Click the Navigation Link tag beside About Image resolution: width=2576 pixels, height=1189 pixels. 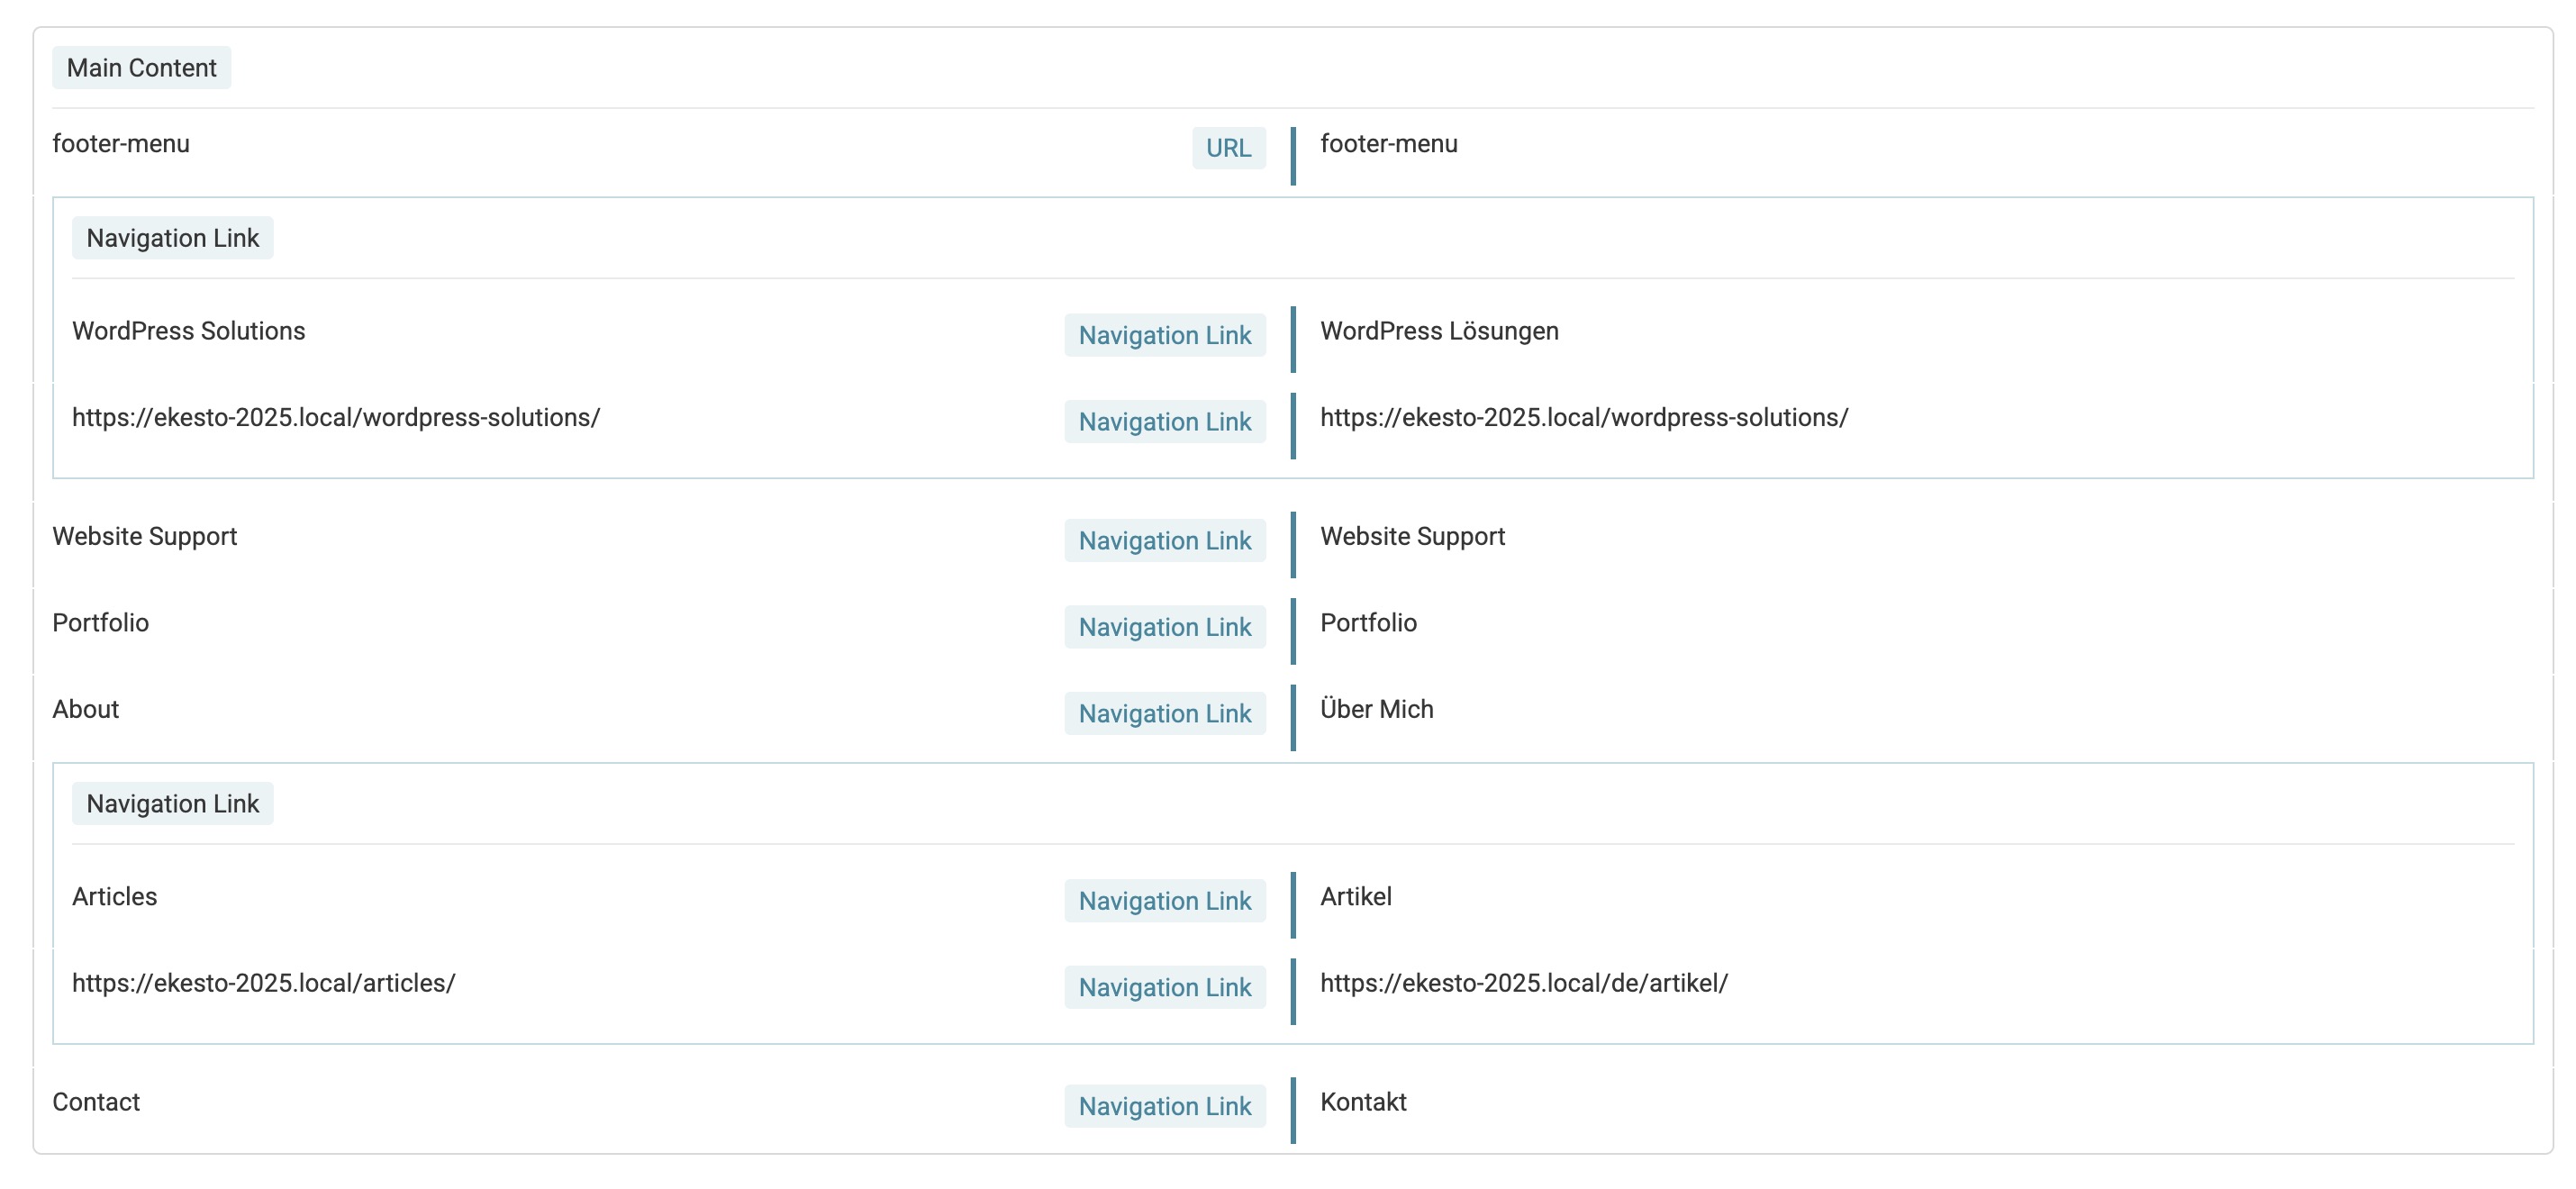pos(1165,713)
